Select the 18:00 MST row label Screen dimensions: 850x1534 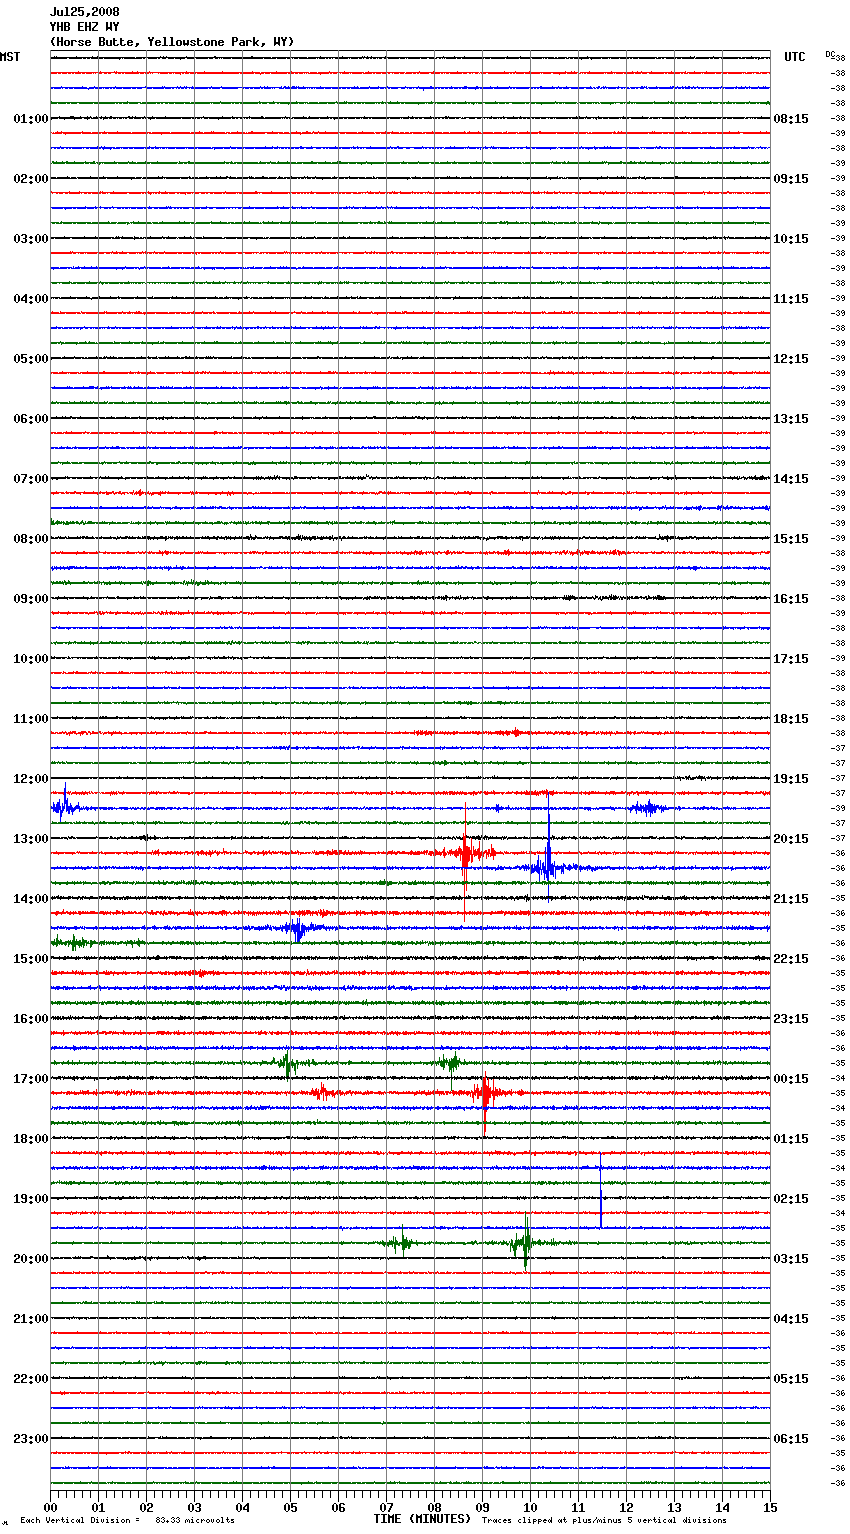(x=31, y=1139)
